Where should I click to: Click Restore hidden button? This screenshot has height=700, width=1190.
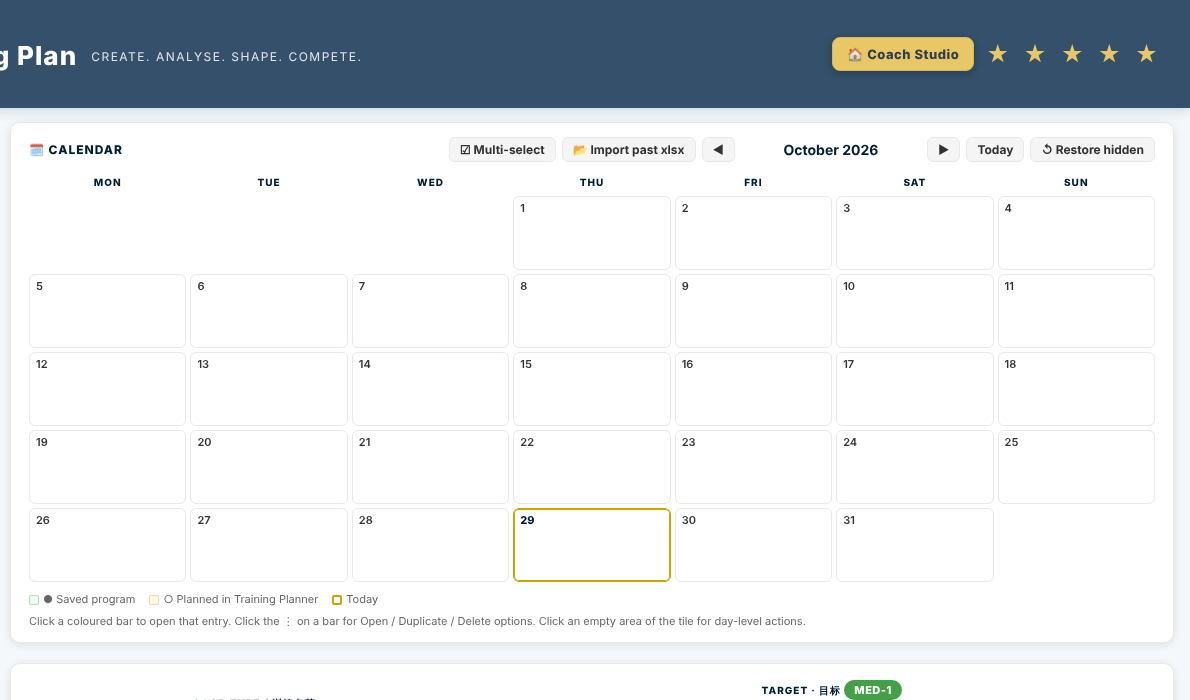click(x=1092, y=150)
